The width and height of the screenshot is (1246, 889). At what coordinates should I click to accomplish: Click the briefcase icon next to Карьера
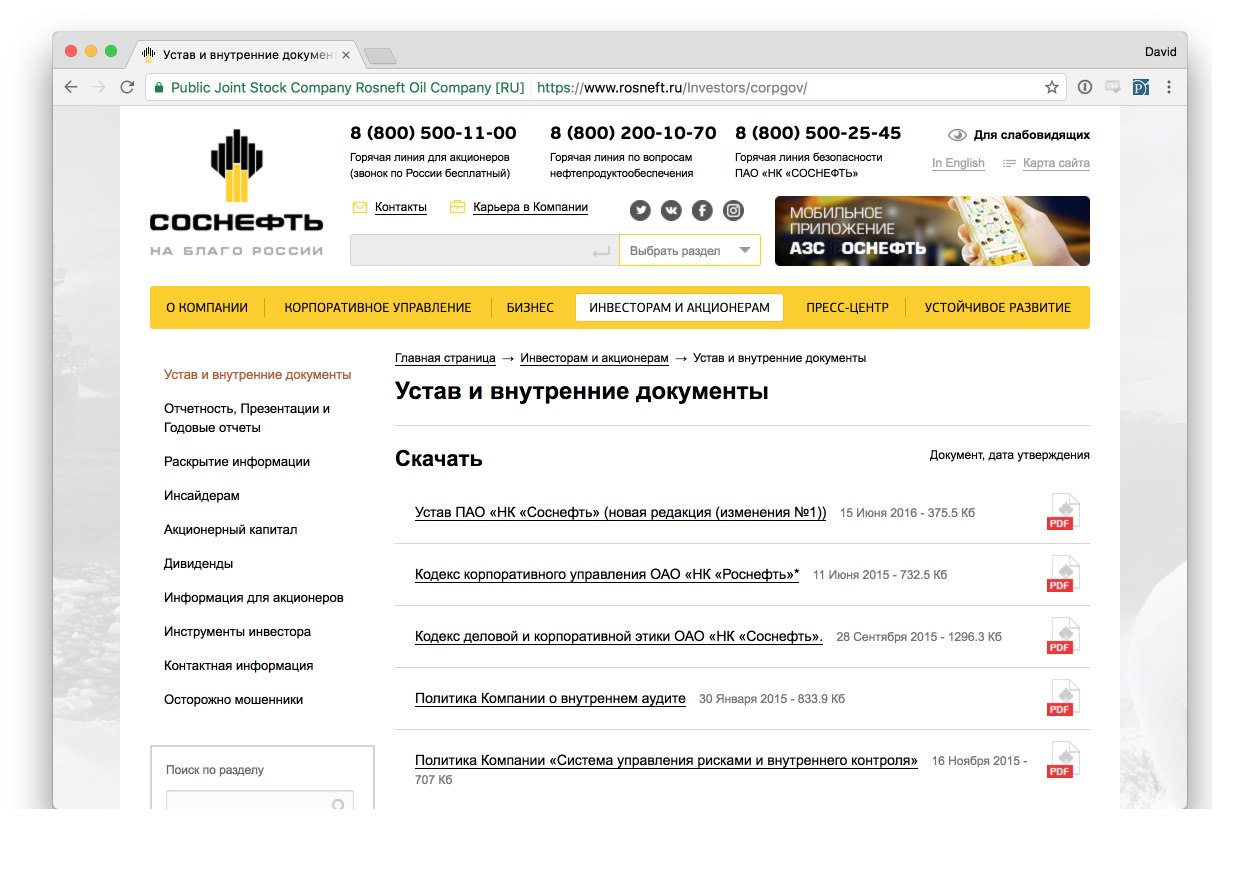(x=458, y=207)
